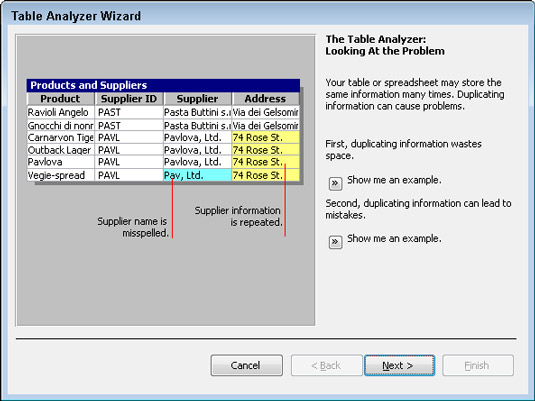535x401 pixels.
Task: Click the Next button
Action: click(x=399, y=366)
